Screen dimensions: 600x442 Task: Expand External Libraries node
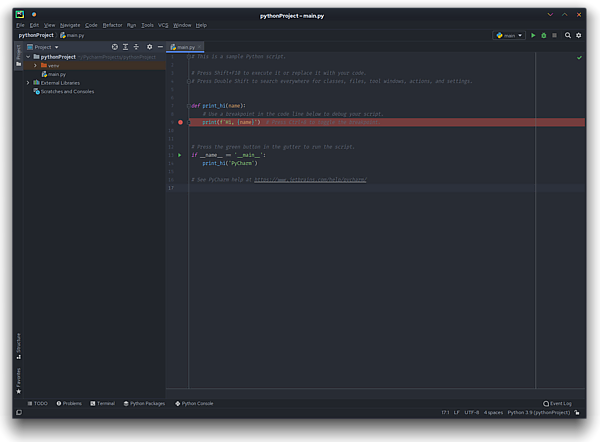(x=28, y=82)
